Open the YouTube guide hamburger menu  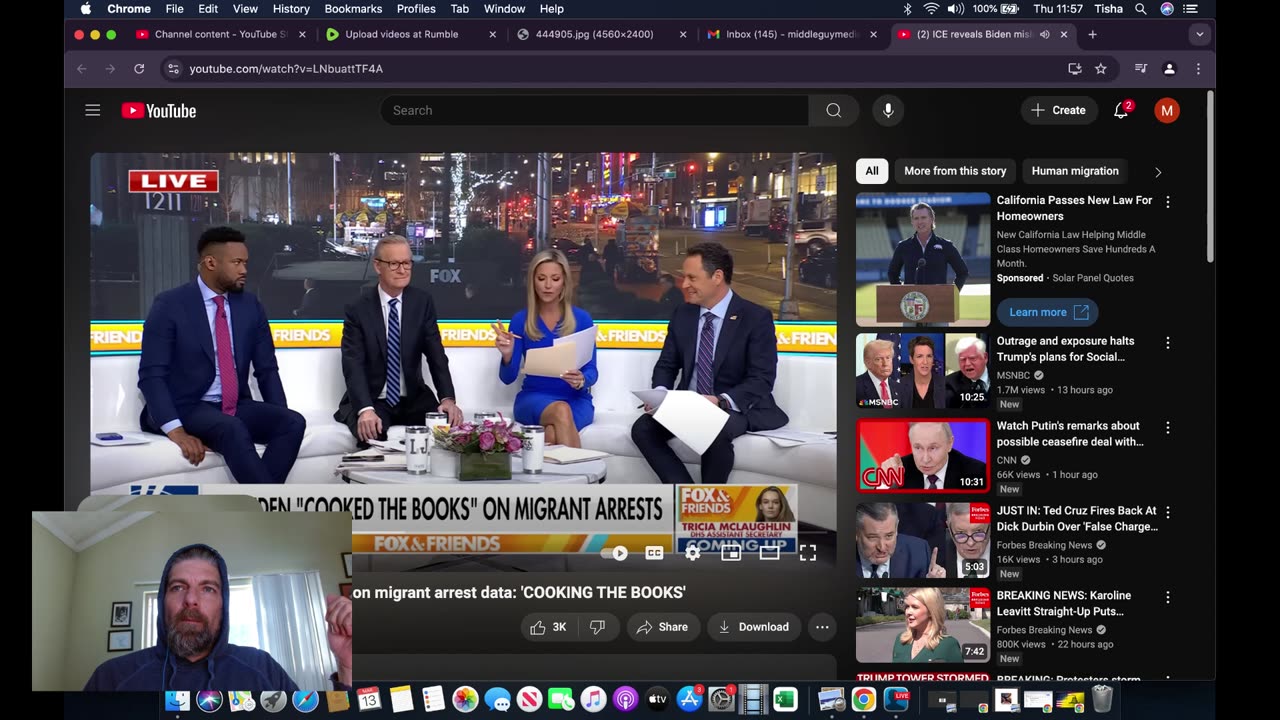click(x=93, y=110)
